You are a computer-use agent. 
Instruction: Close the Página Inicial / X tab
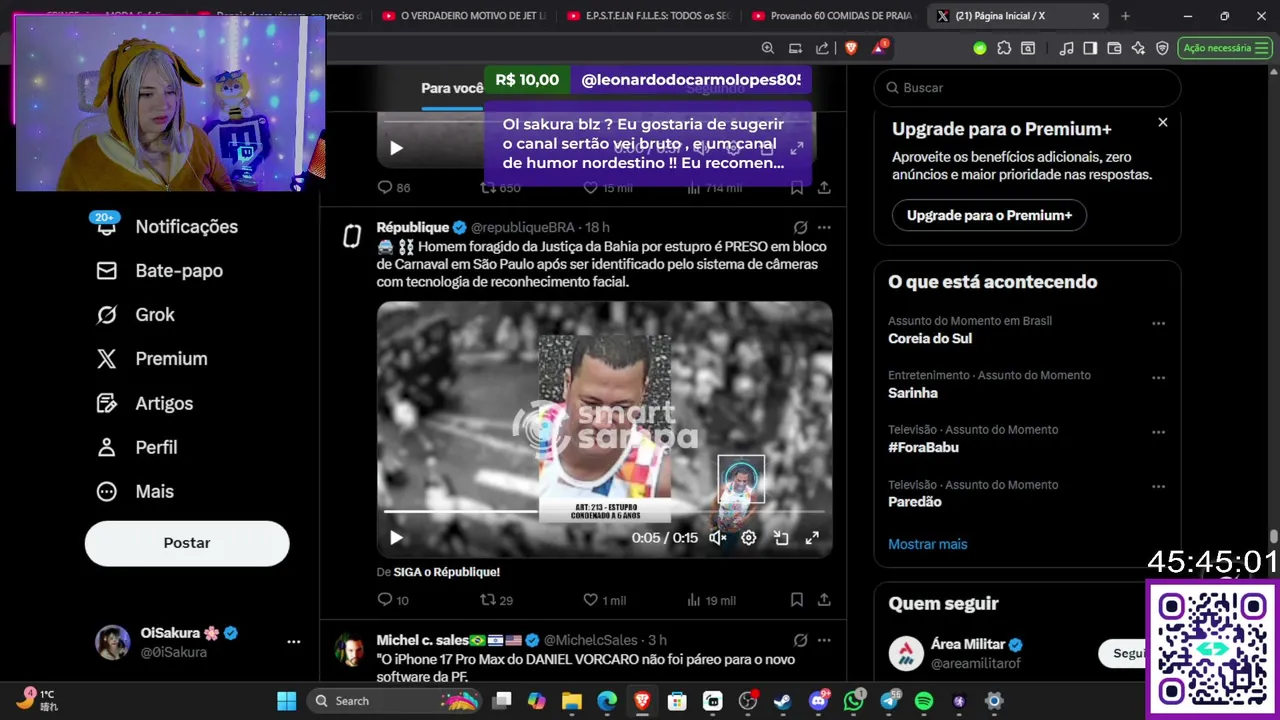[x=1096, y=16]
